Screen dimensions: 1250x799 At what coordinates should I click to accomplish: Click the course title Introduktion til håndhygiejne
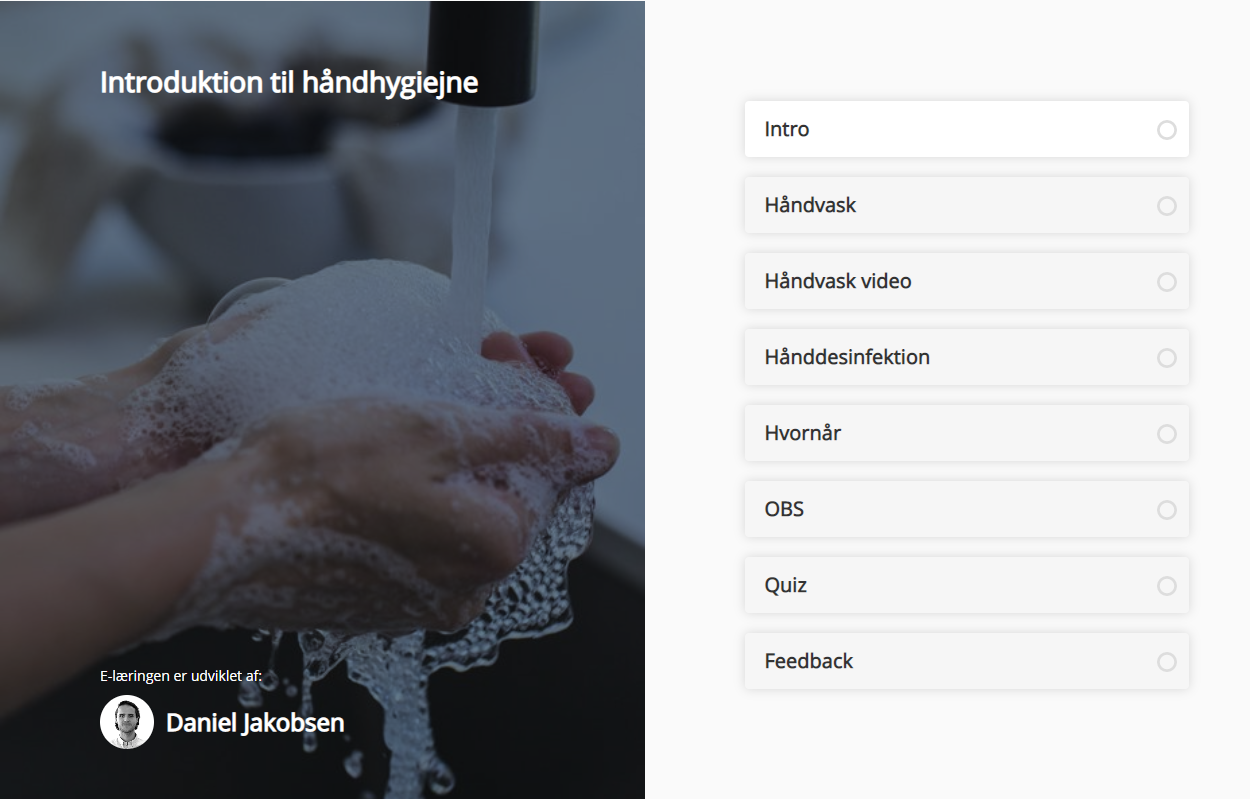click(289, 83)
